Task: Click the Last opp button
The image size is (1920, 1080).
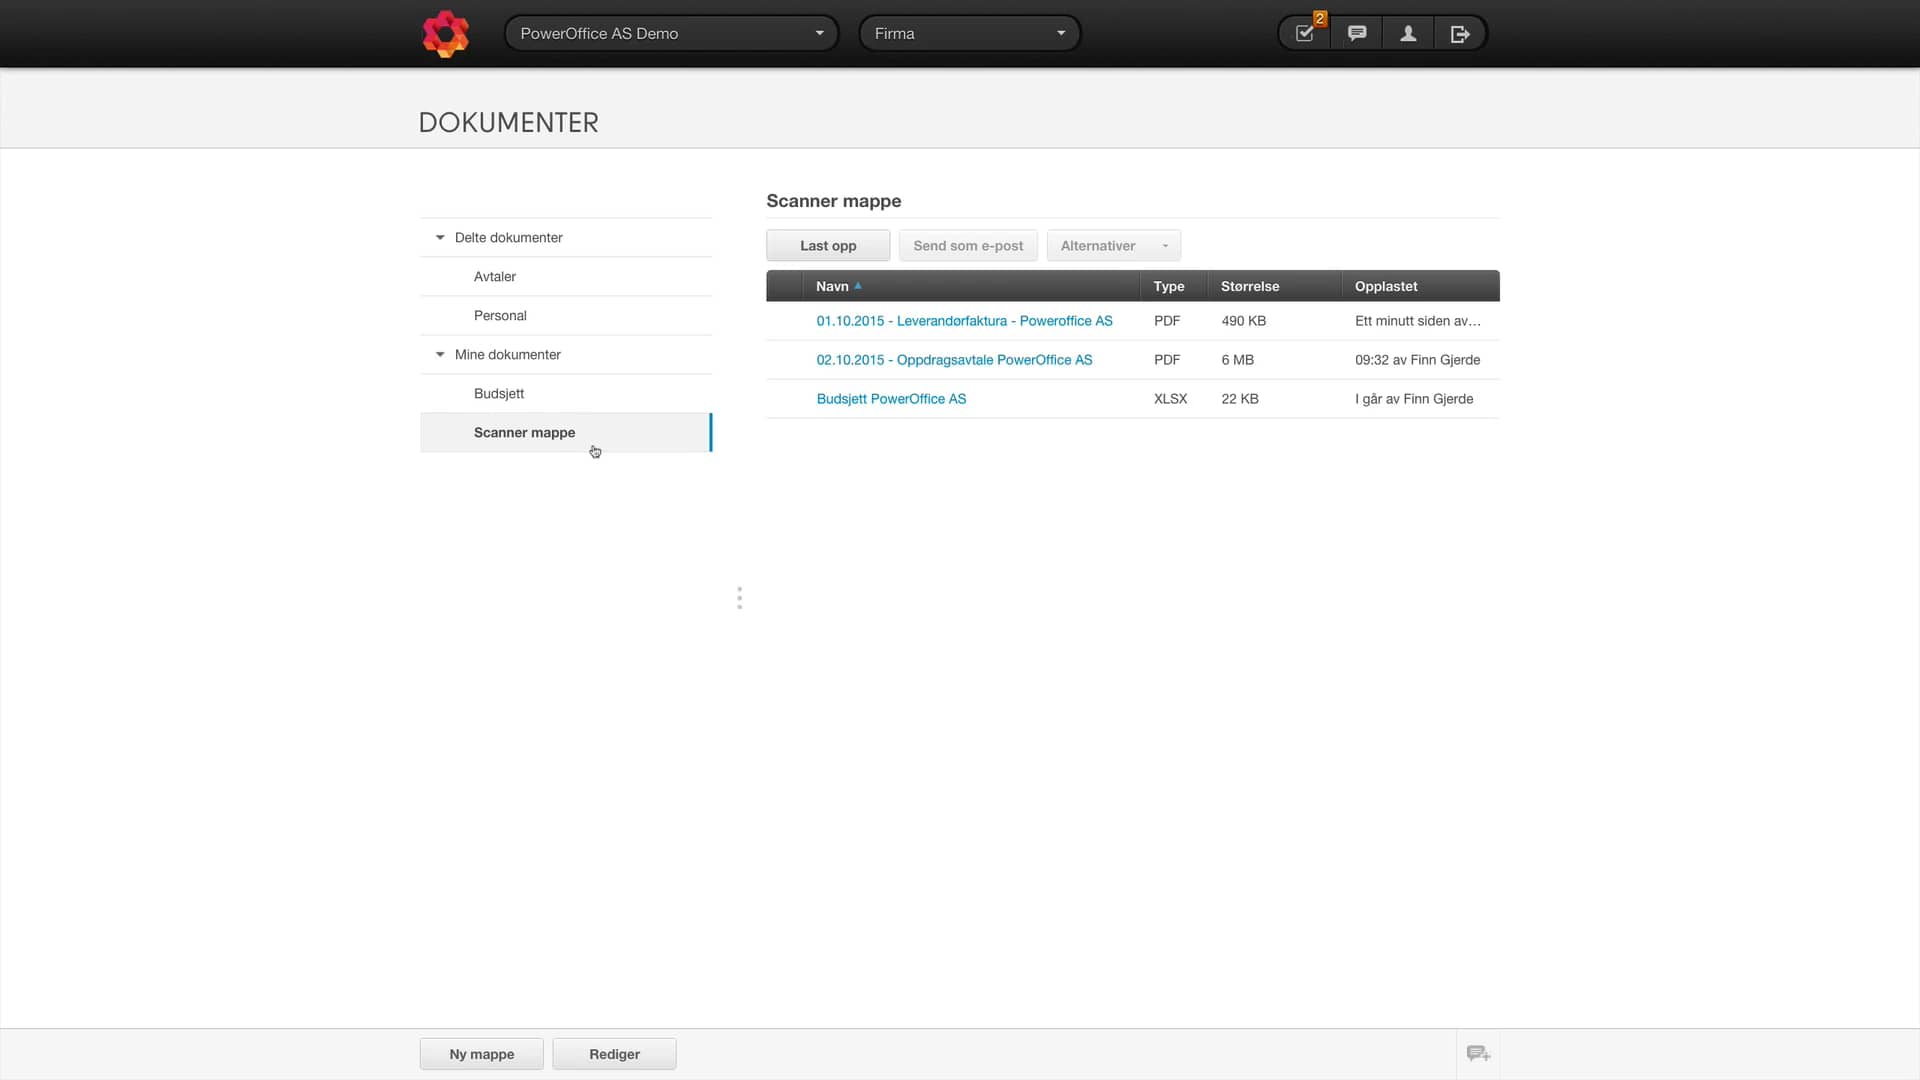Action: [x=827, y=245]
